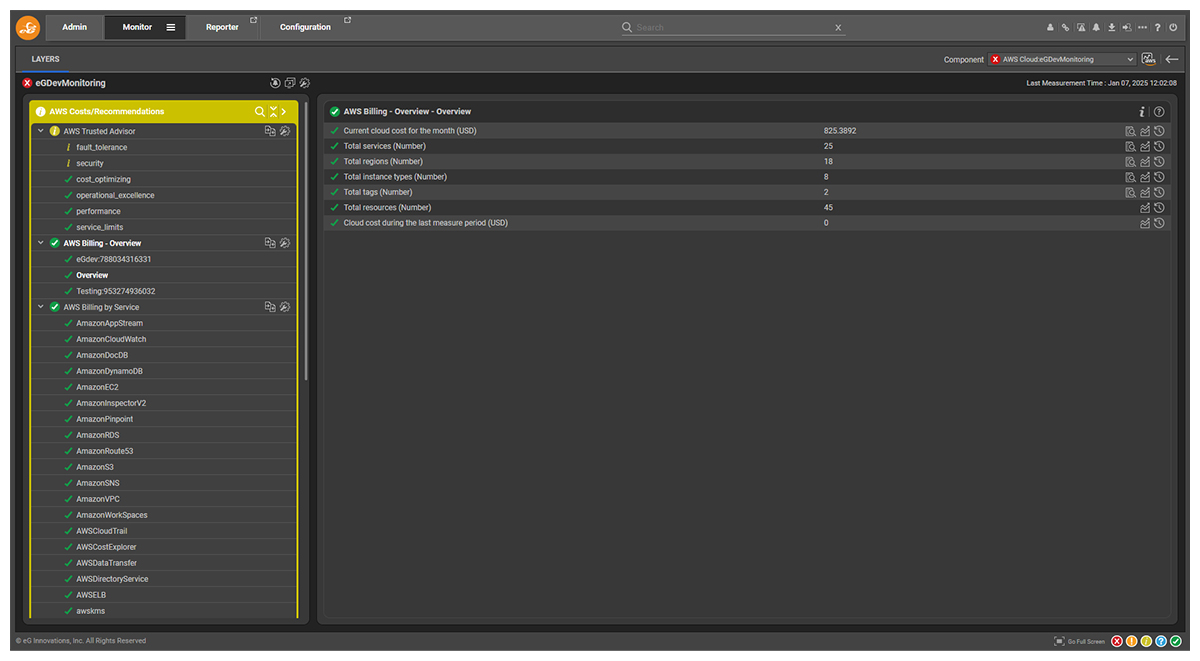Image resolution: width=1200 pixels, height=661 pixels.
Task: Collapse the AWS Billing by Service tree node
Action: coord(41,307)
